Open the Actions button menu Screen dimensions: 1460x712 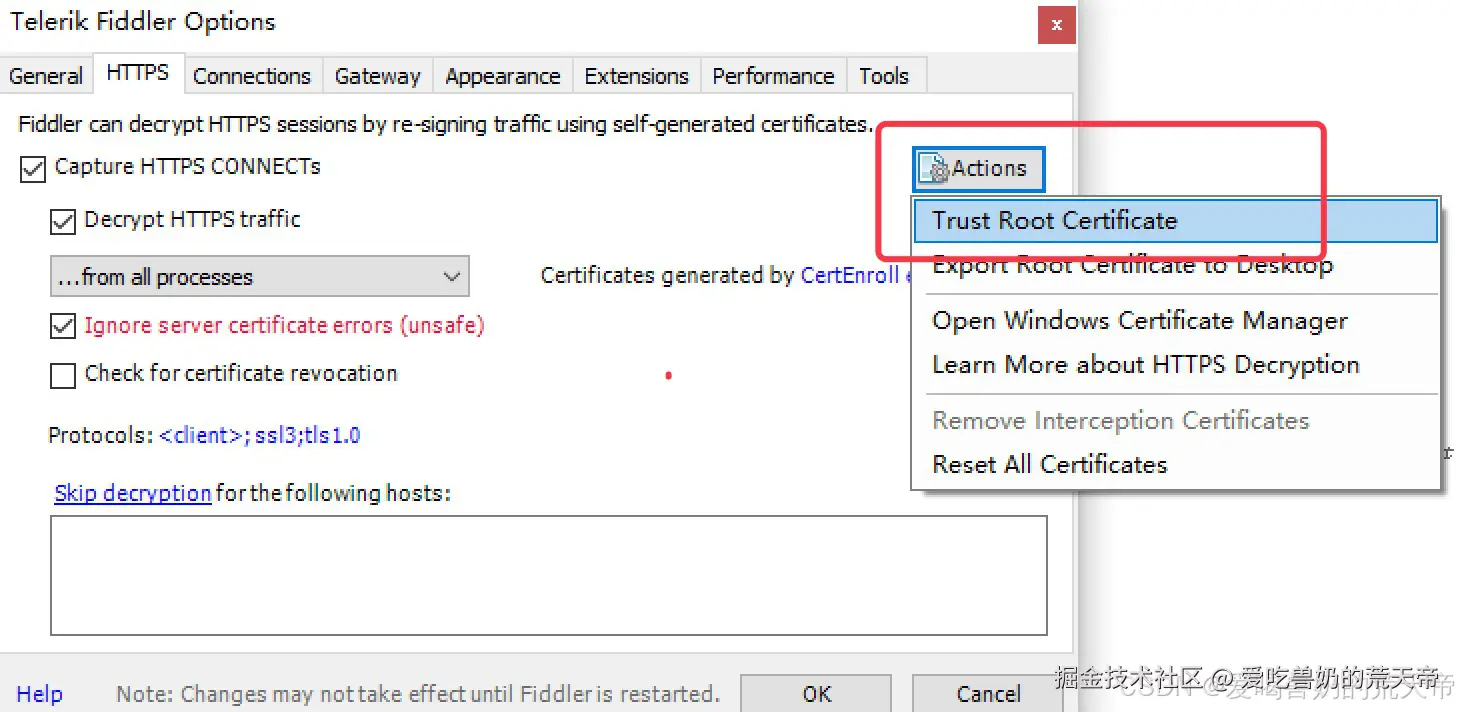[x=979, y=168]
